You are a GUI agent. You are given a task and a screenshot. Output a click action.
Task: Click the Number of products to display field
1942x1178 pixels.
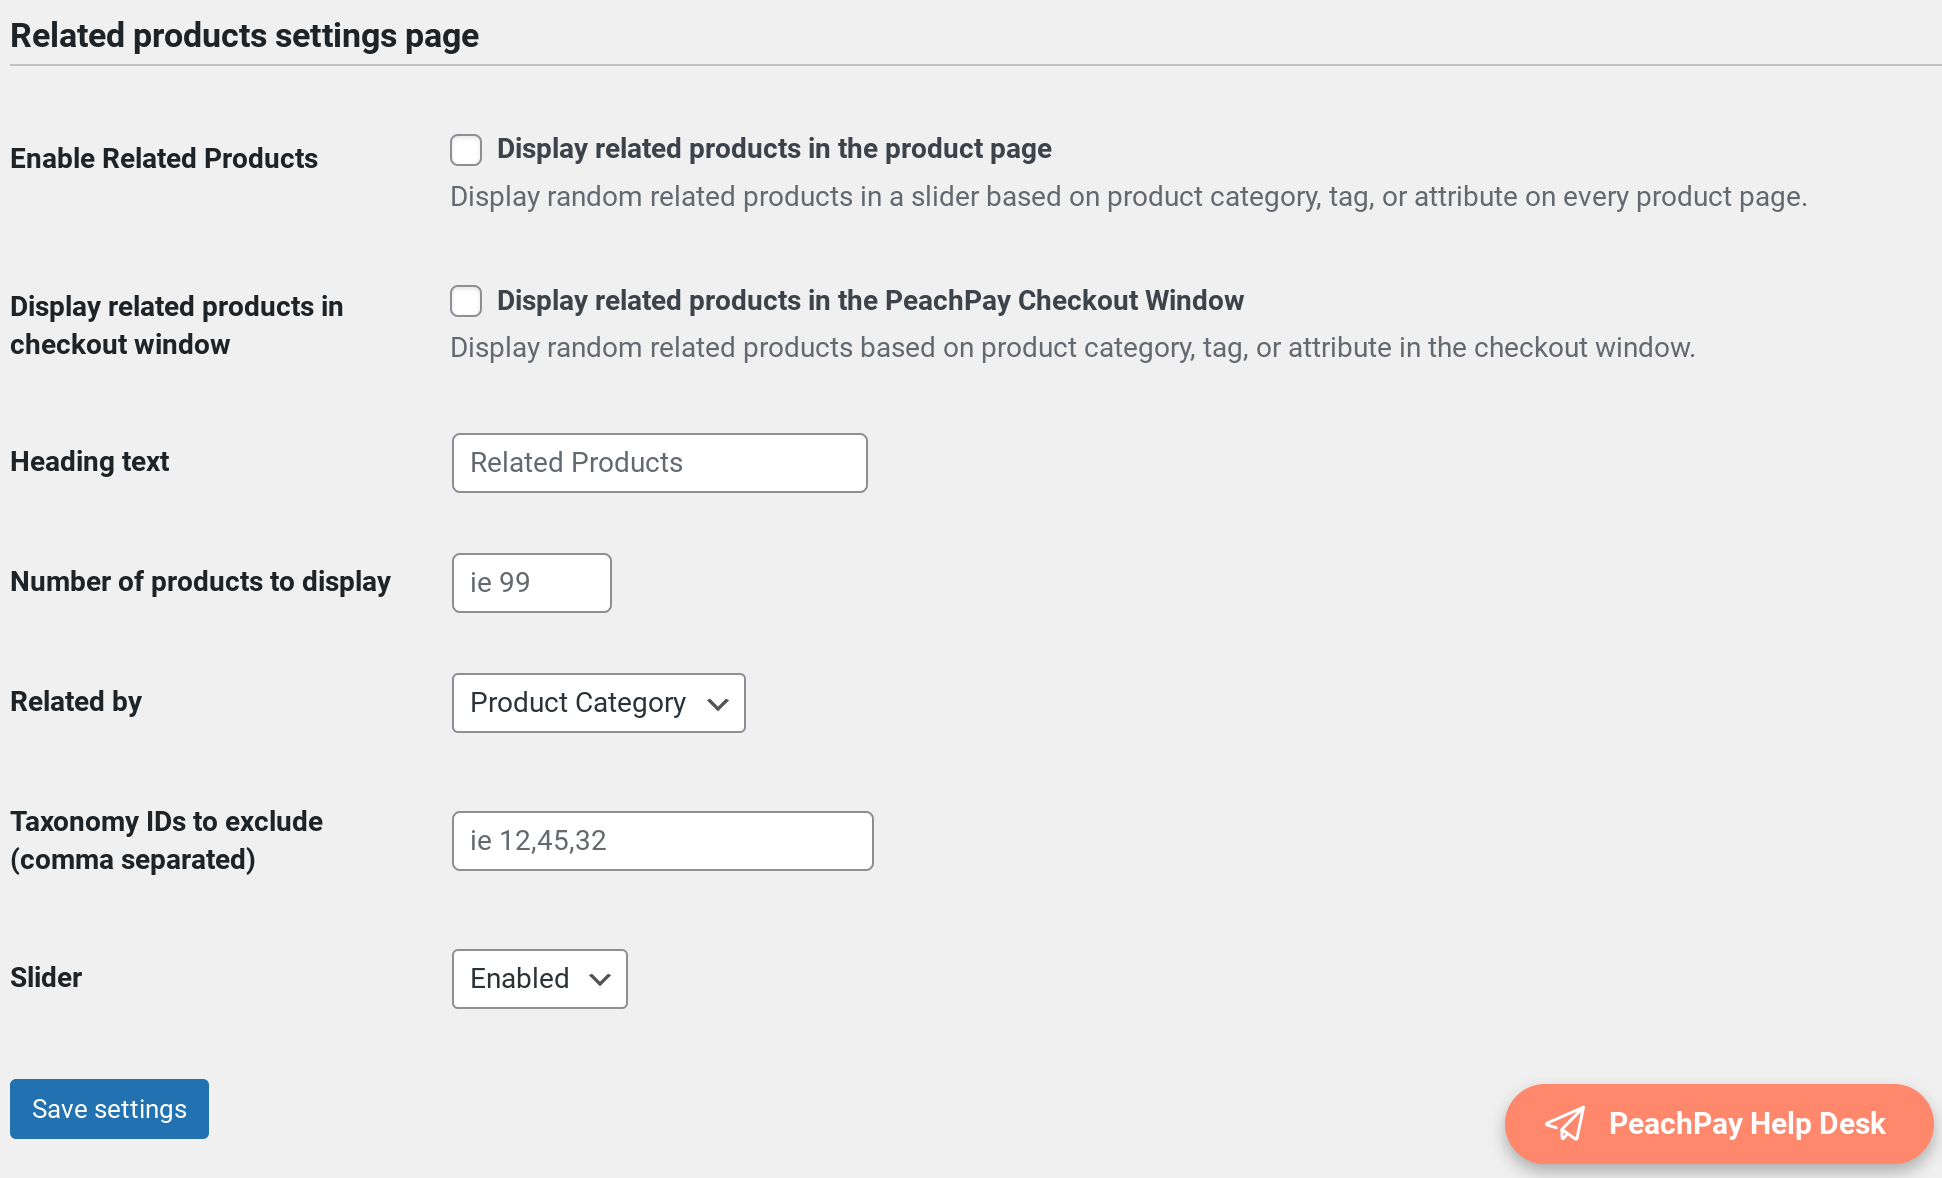pos(533,581)
